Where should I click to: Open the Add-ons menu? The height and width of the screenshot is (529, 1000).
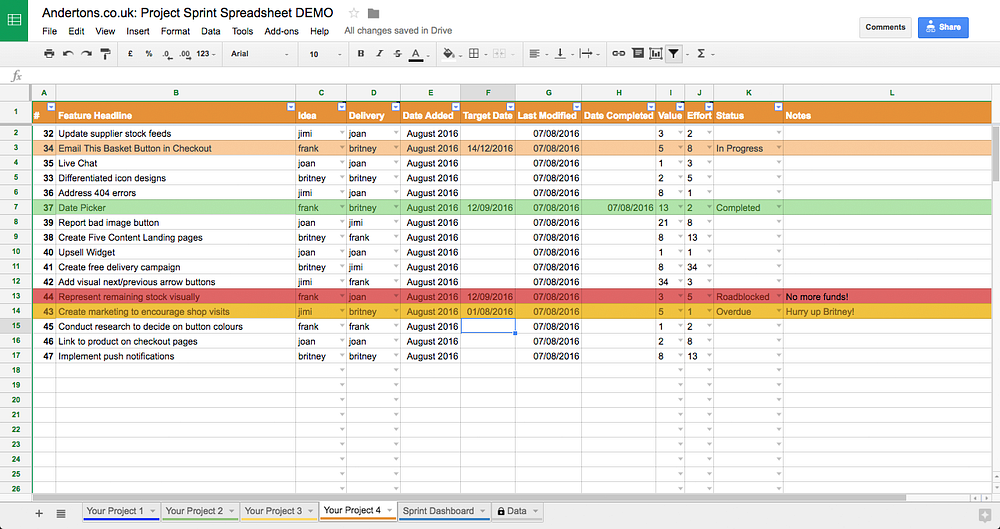point(281,31)
